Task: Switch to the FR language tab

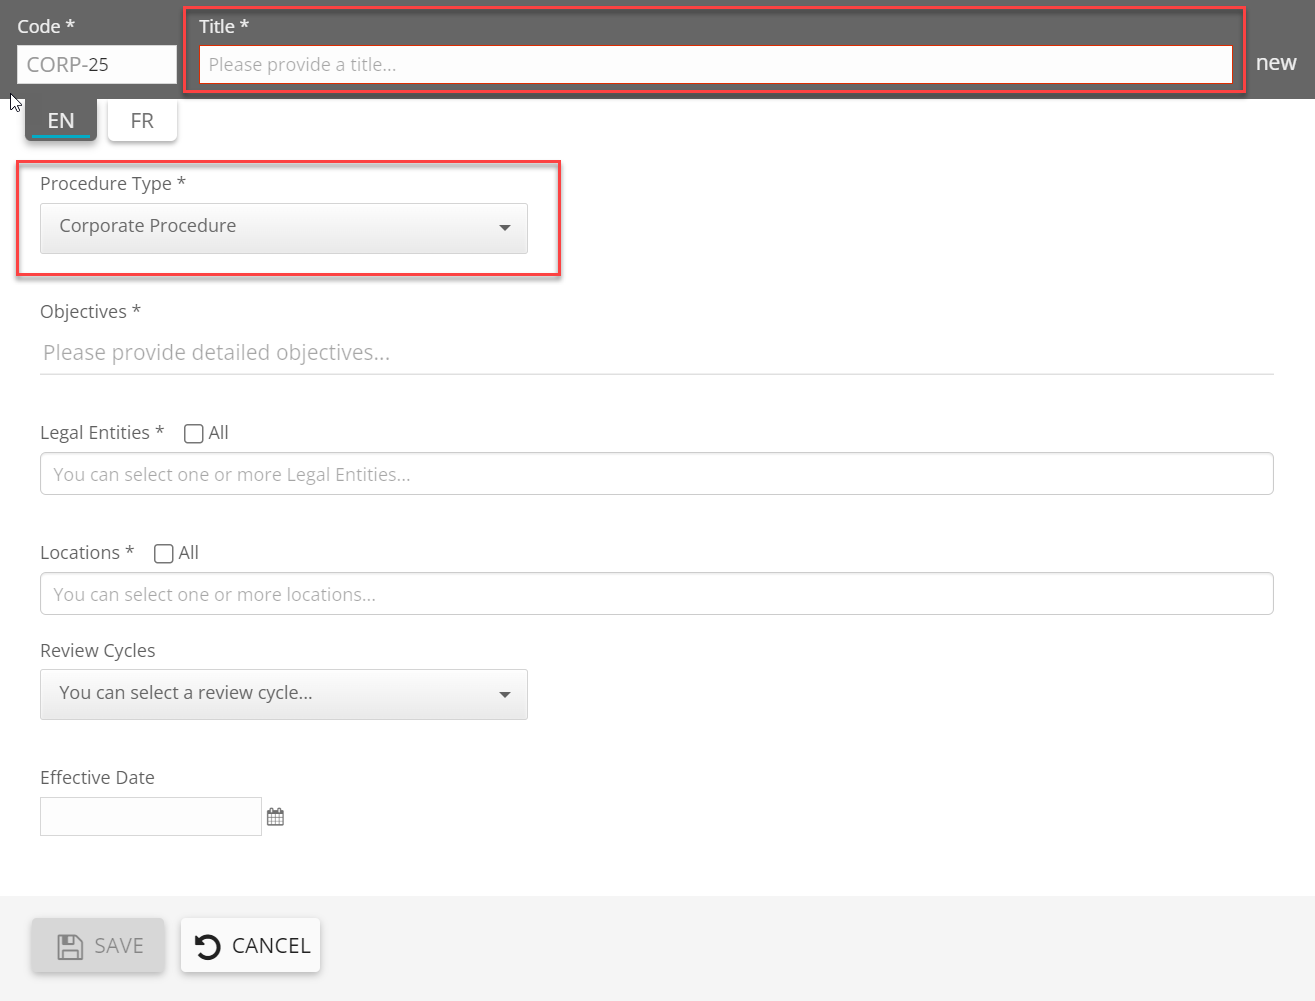Action: [142, 121]
